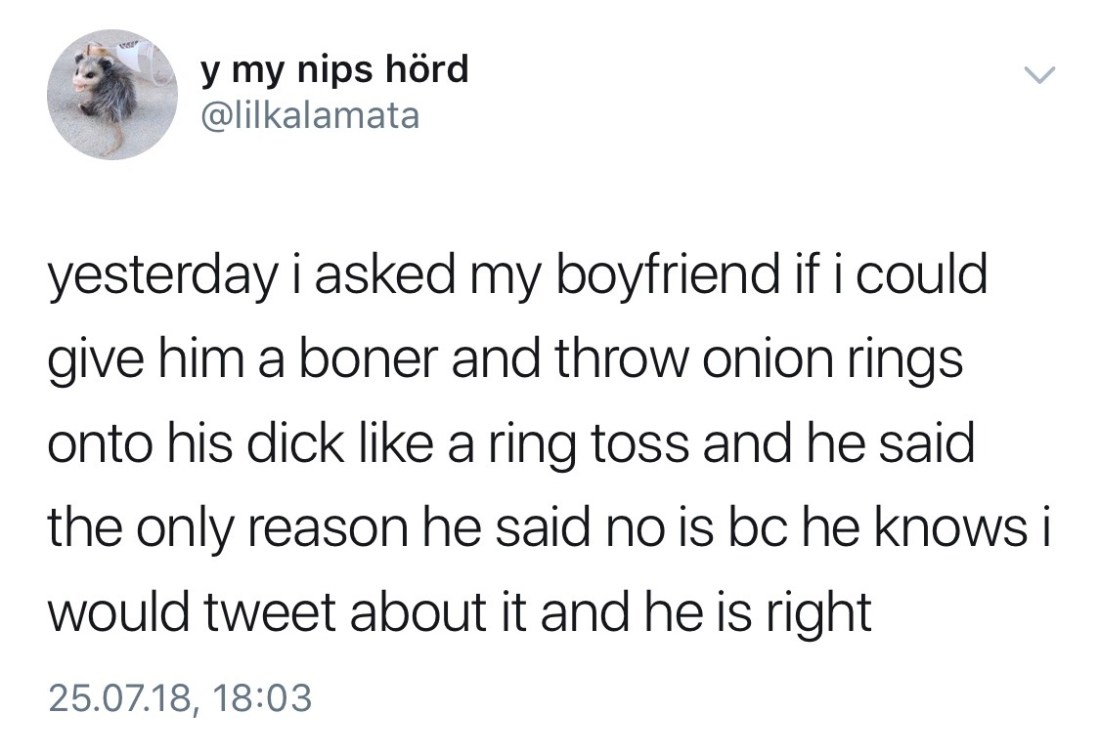Open the tweet options chevron menu
The image size is (1100, 755).
point(1039,77)
